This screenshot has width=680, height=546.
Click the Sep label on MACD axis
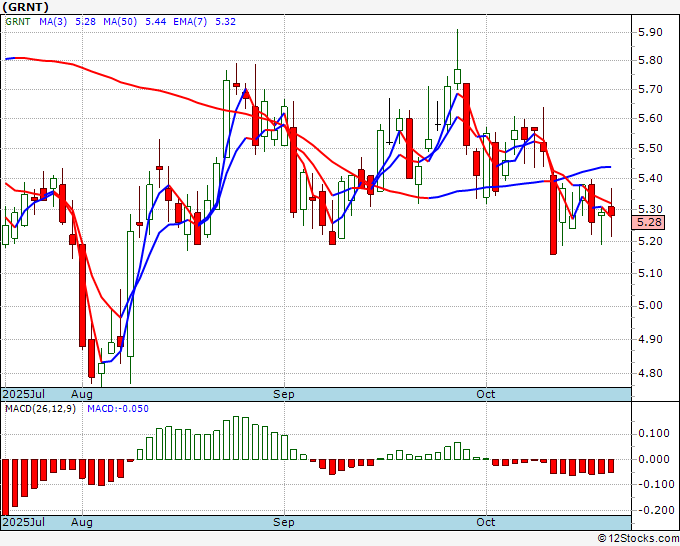284,522
